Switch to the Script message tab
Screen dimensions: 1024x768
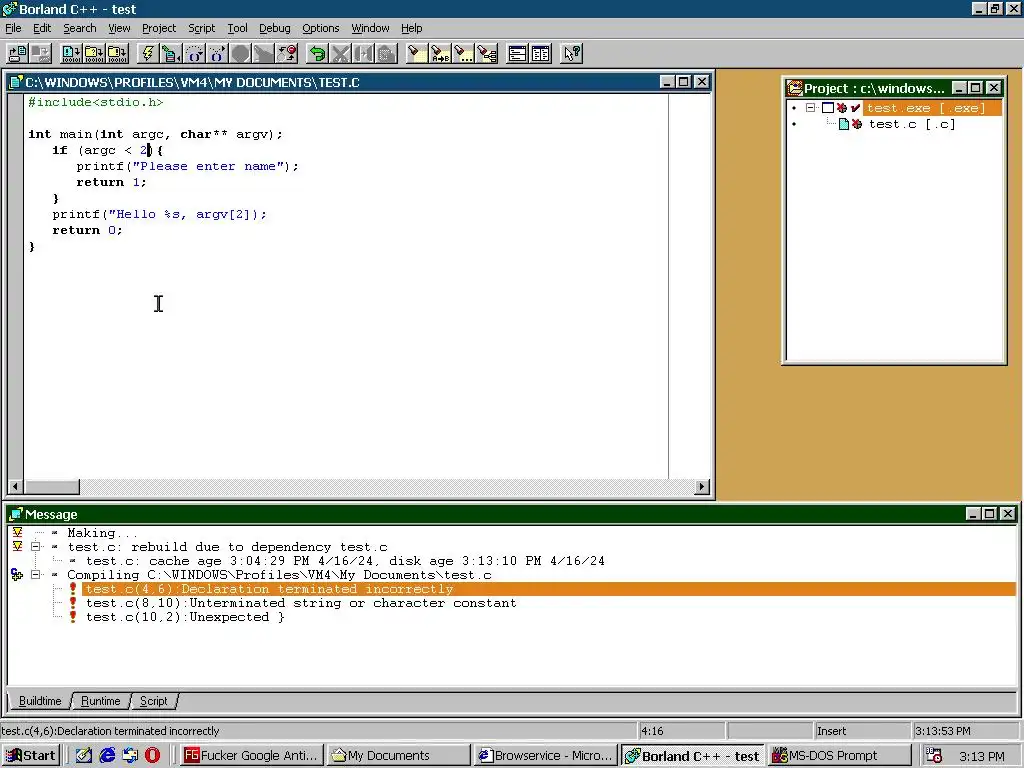pos(153,701)
